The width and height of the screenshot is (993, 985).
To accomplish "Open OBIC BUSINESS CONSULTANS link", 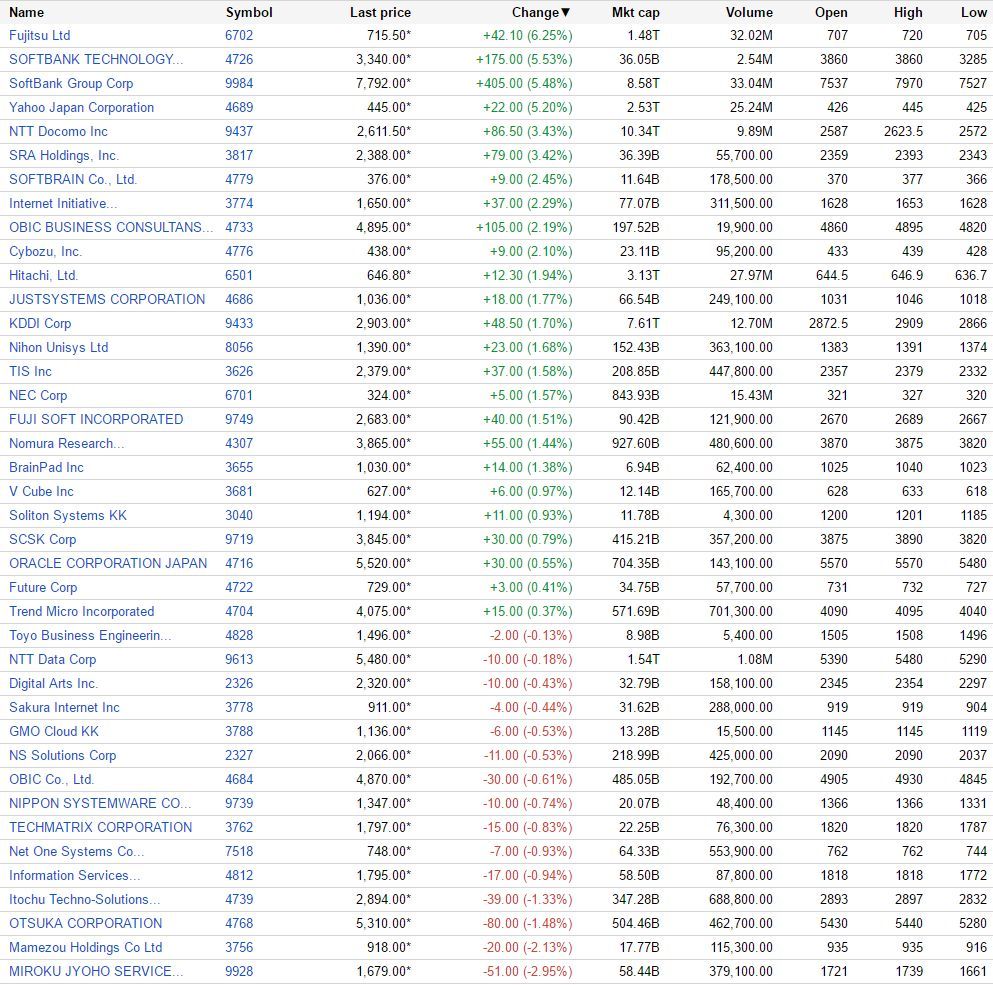I will coord(111,227).
